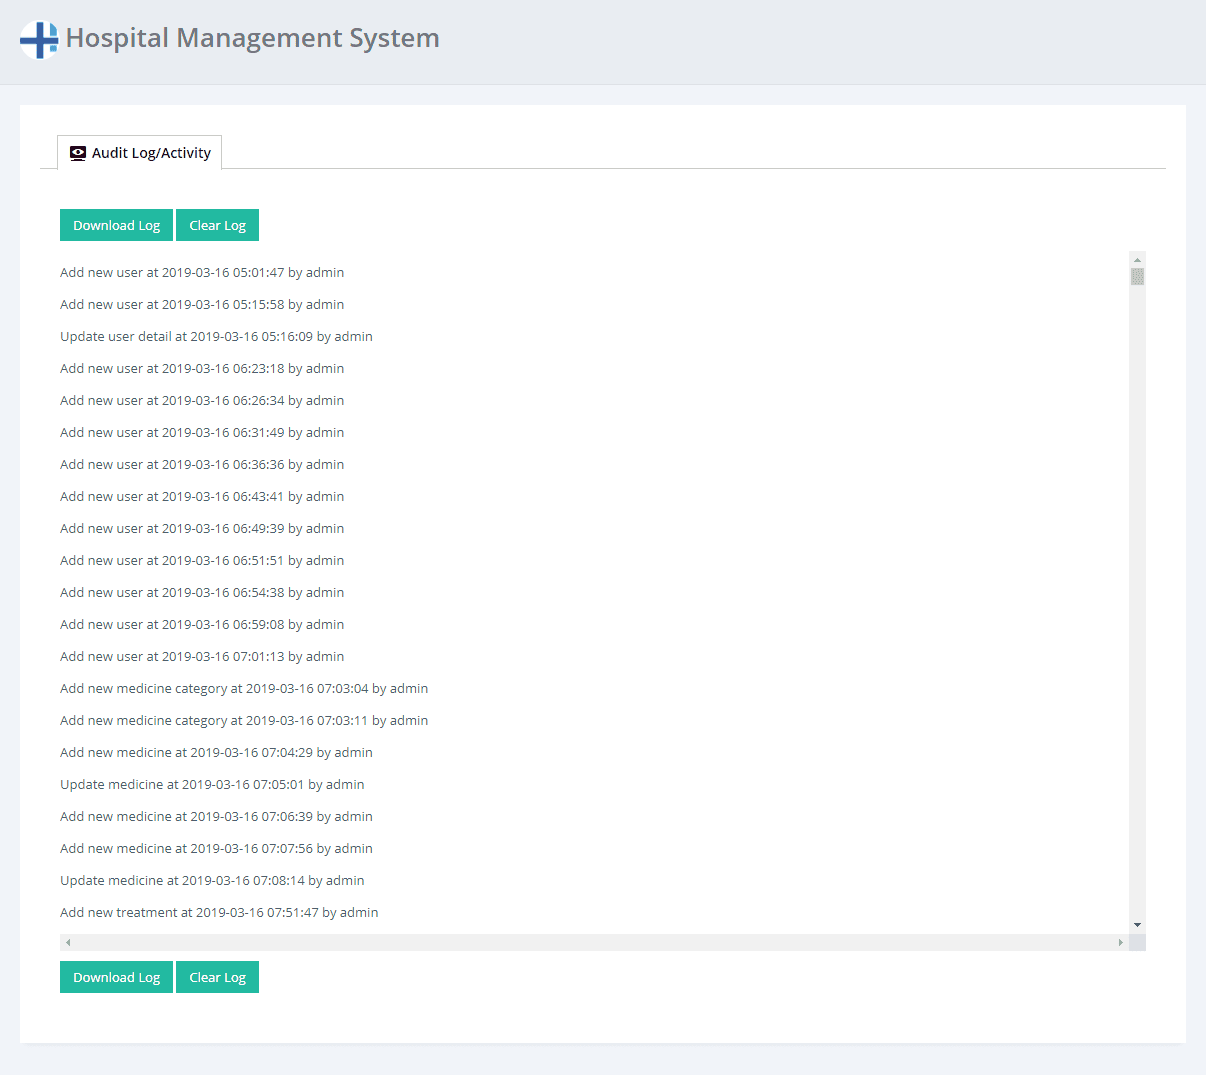Select the Update user detail 05:16:09 entry

pyautogui.click(x=216, y=336)
